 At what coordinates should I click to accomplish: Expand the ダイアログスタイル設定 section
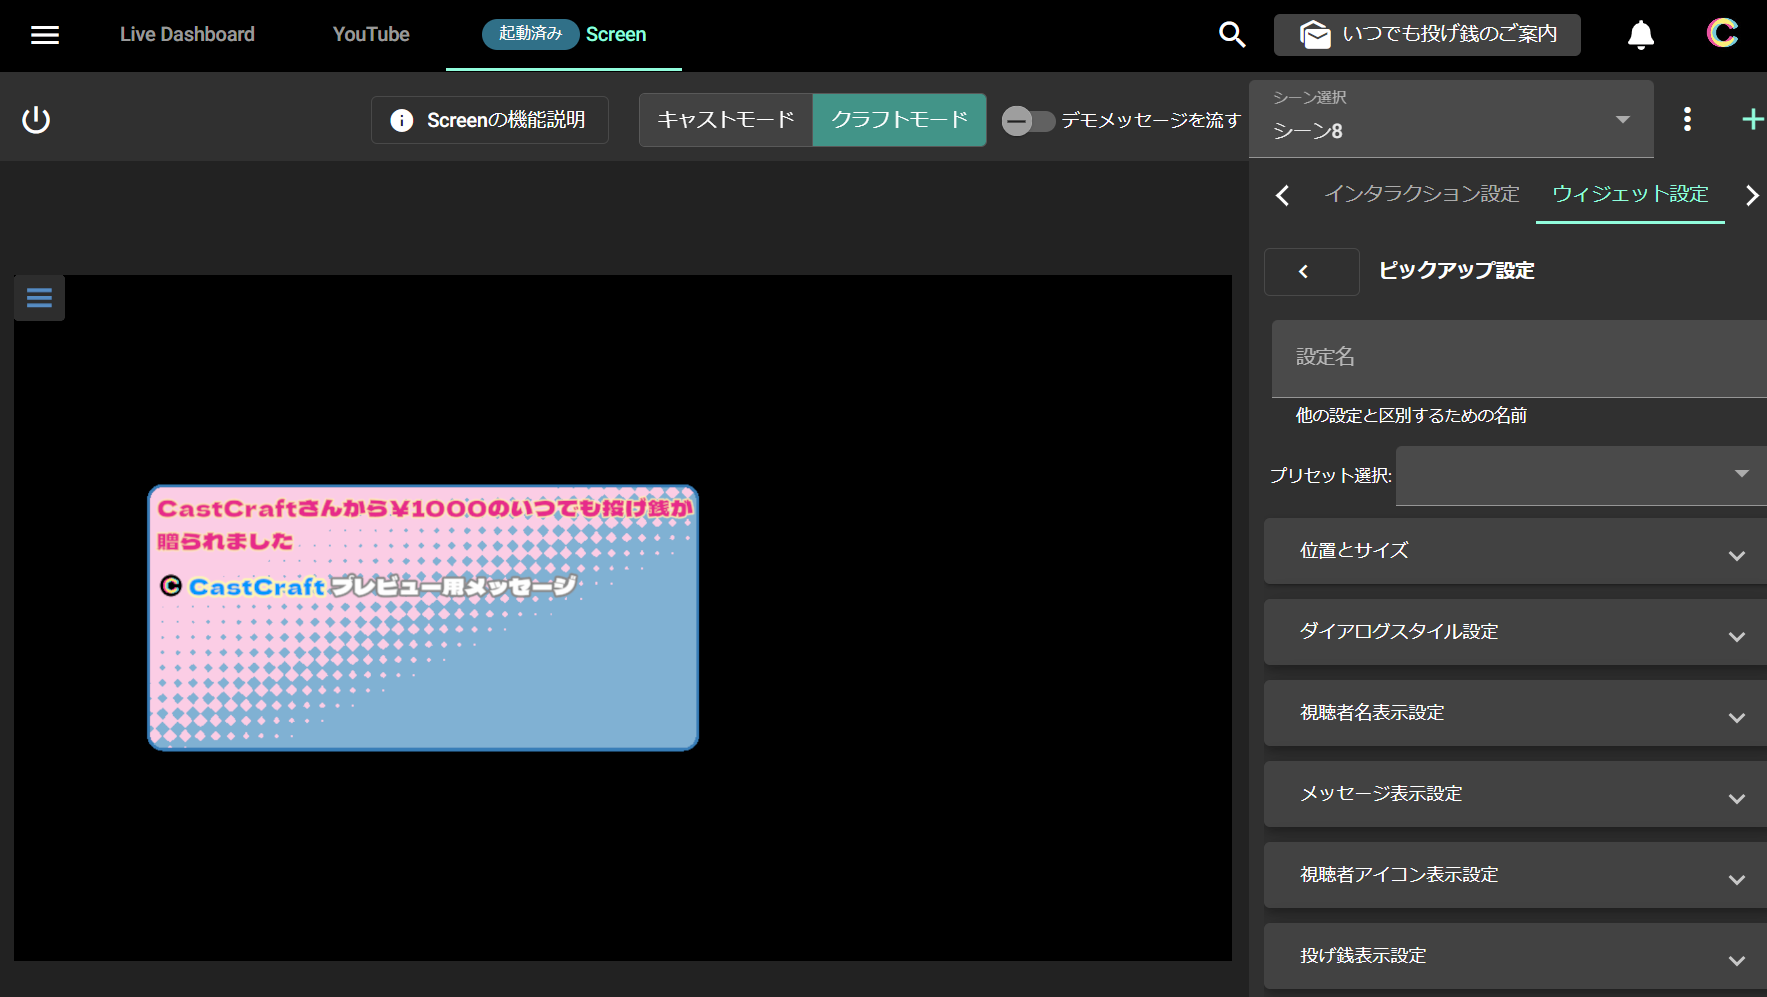click(x=1515, y=632)
